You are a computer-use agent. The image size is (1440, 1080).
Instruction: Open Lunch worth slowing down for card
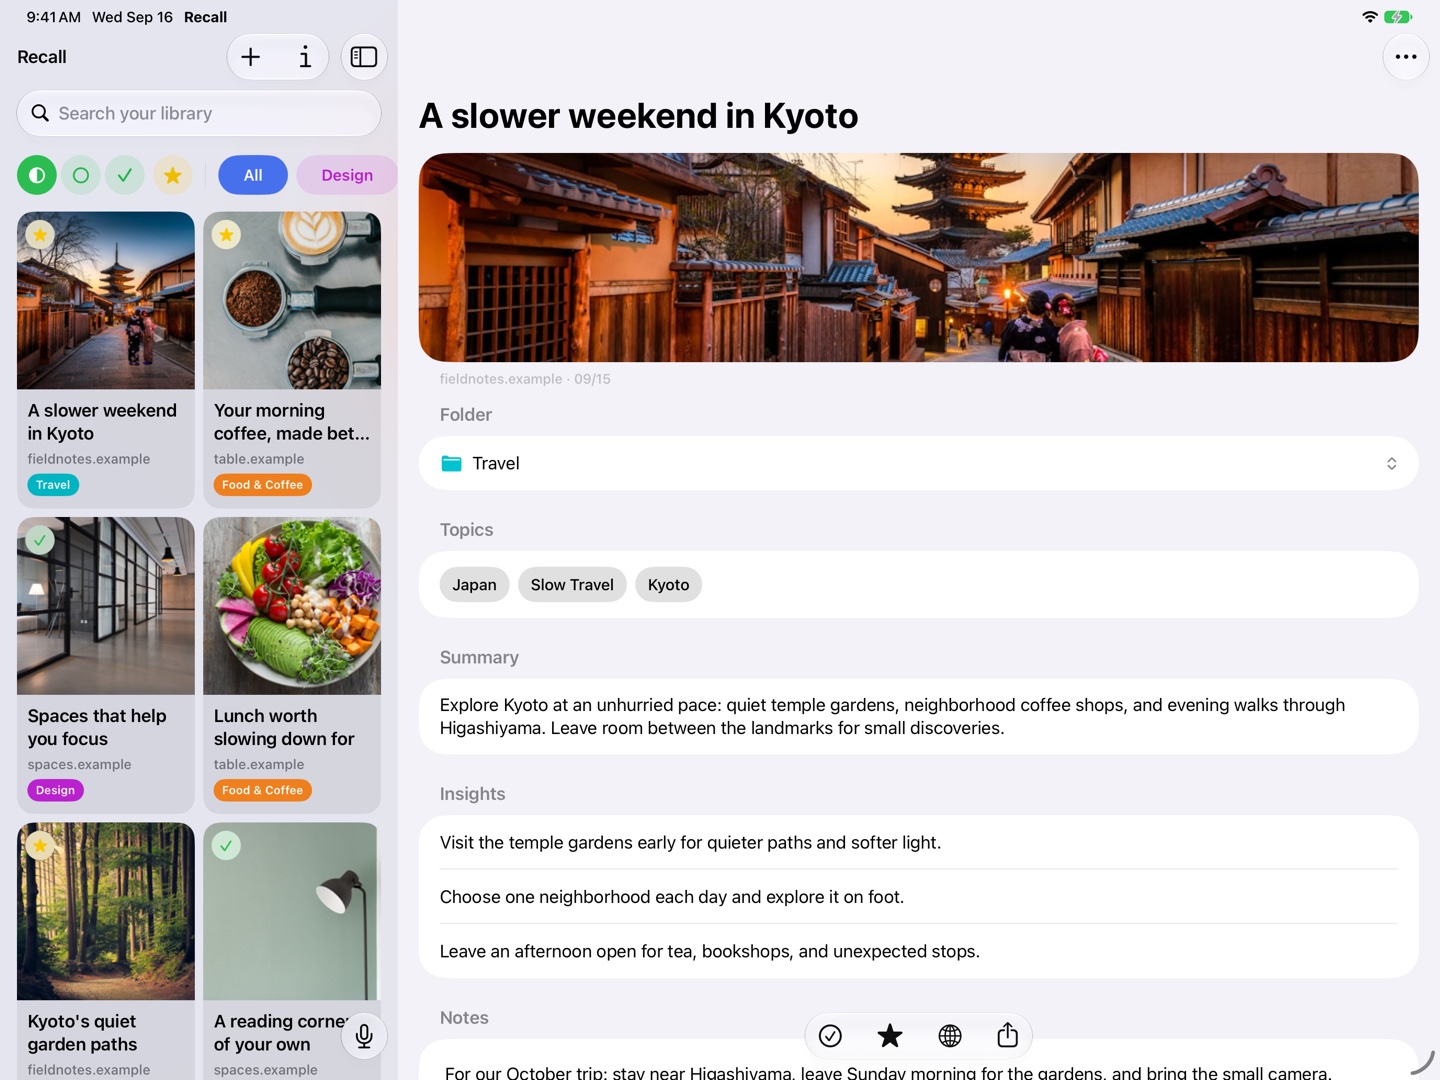click(x=292, y=665)
